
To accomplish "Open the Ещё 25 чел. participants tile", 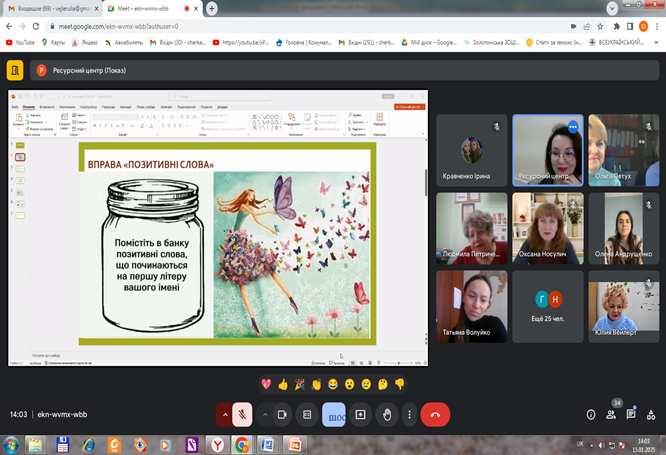I will click(x=547, y=306).
